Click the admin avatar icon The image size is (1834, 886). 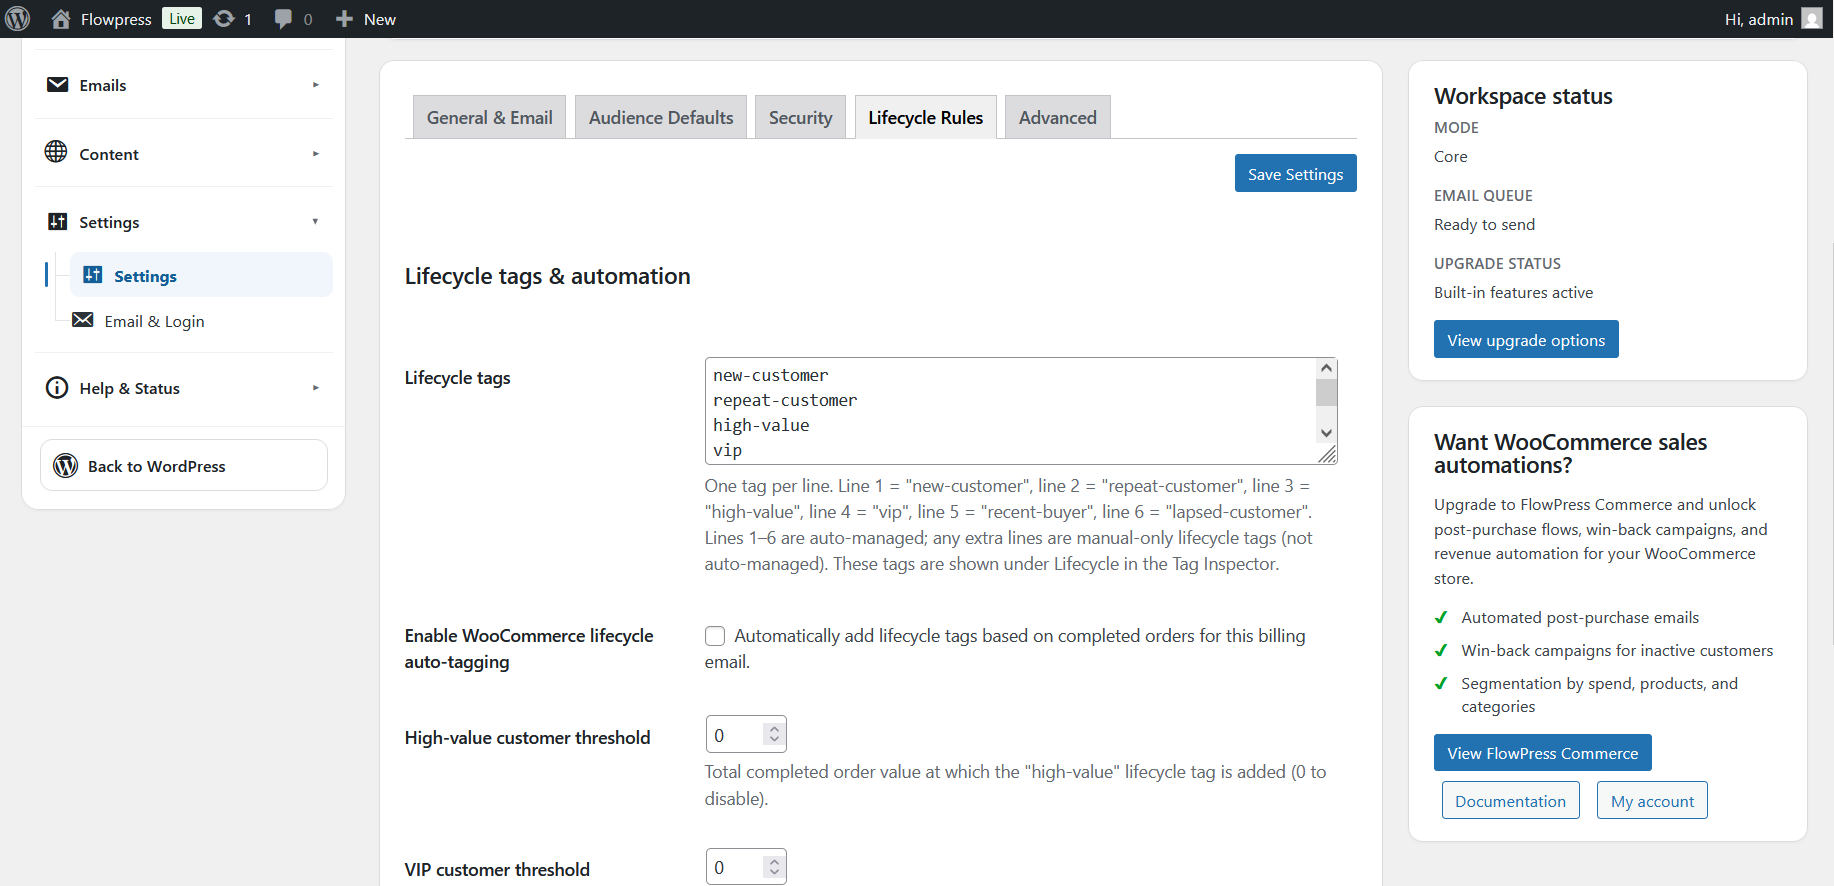(x=1812, y=19)
